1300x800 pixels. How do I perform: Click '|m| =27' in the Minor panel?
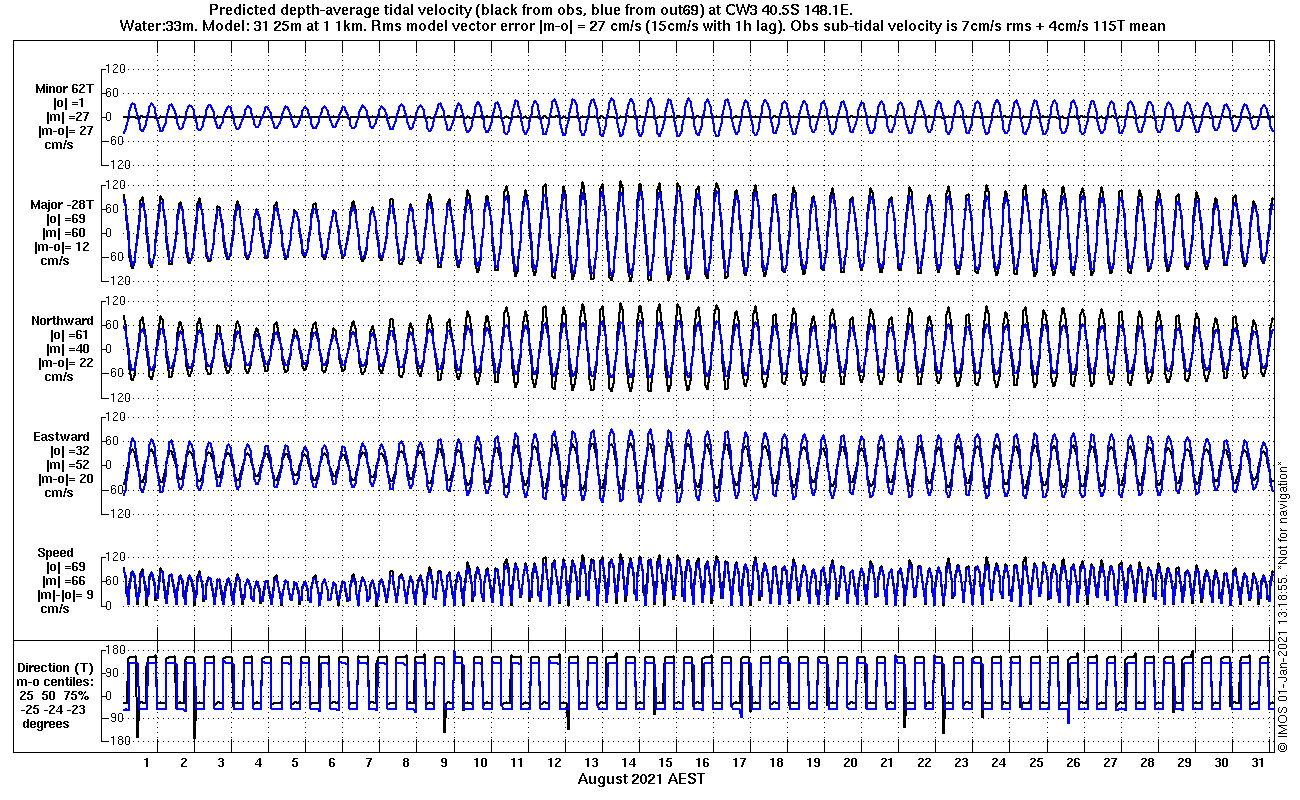tap(68, 117)
